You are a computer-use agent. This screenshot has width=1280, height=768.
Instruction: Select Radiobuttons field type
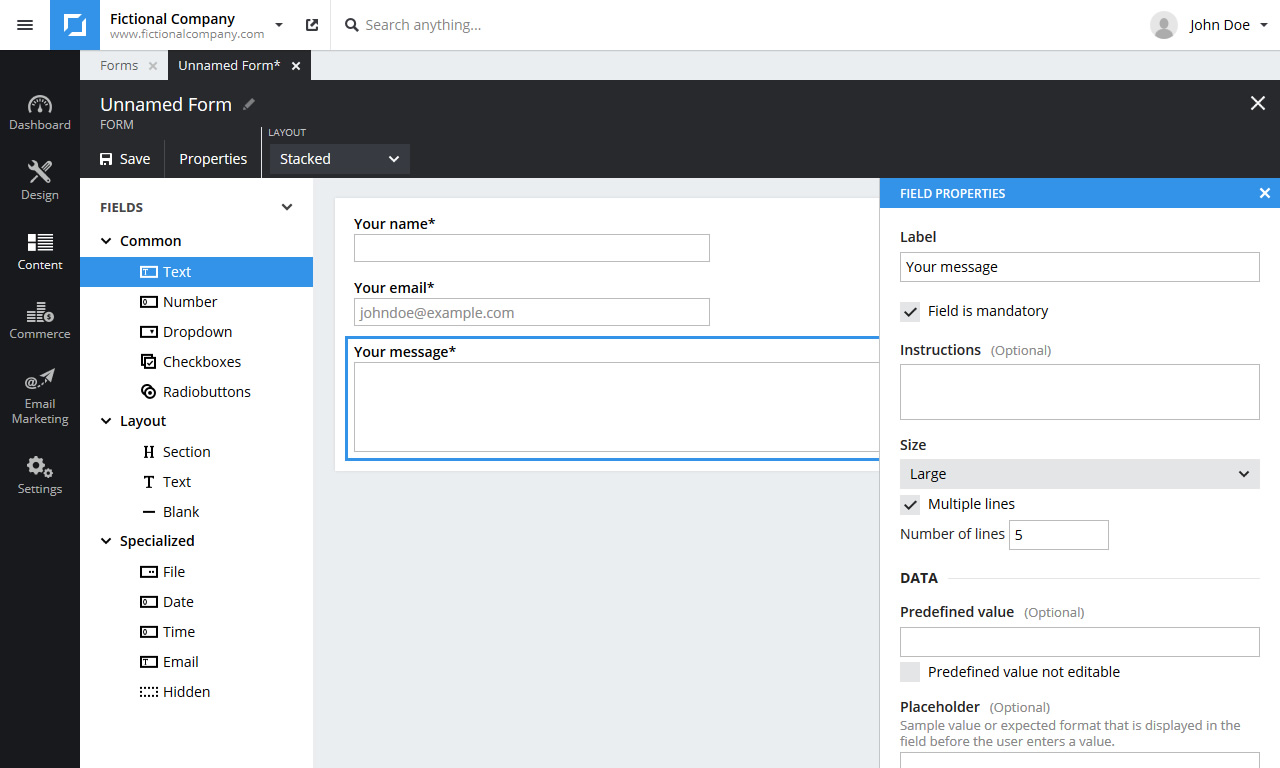[206, 392]
